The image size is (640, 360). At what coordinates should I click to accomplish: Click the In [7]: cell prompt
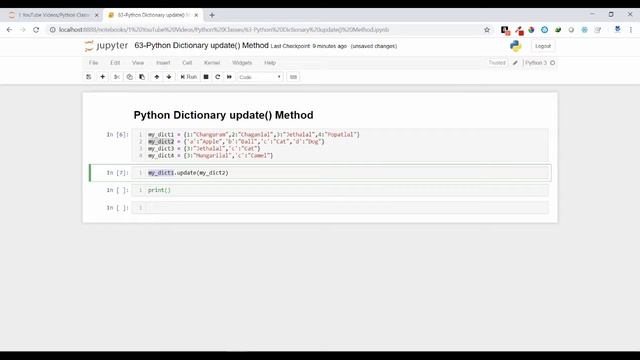tap(118, 173)
